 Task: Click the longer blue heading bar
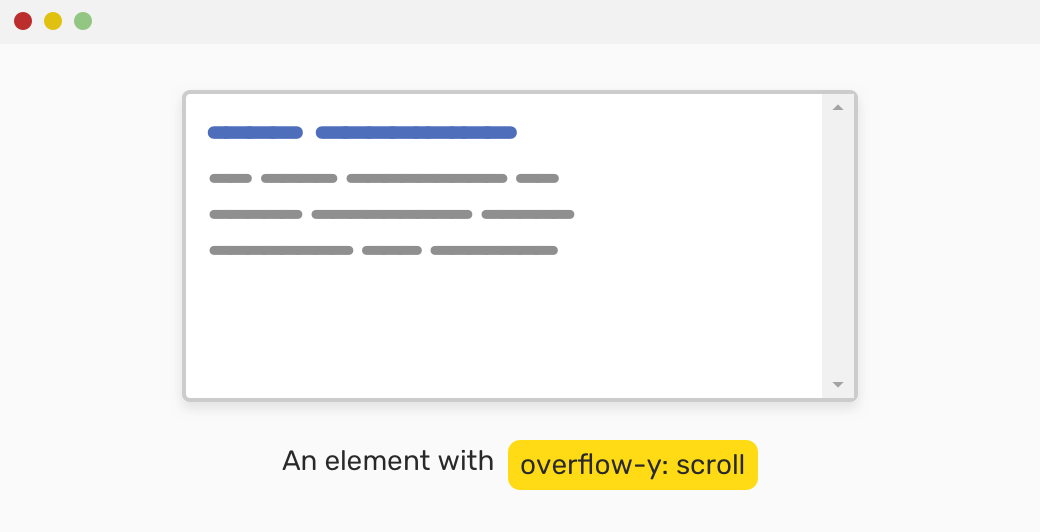pyautogui.click(x=416, y=133)
